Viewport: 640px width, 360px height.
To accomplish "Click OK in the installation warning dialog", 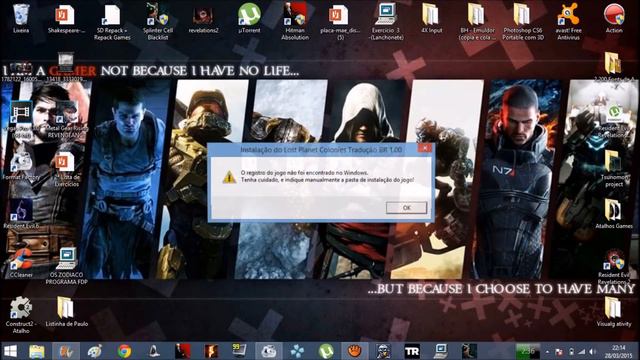I will [x=407, y=208].
